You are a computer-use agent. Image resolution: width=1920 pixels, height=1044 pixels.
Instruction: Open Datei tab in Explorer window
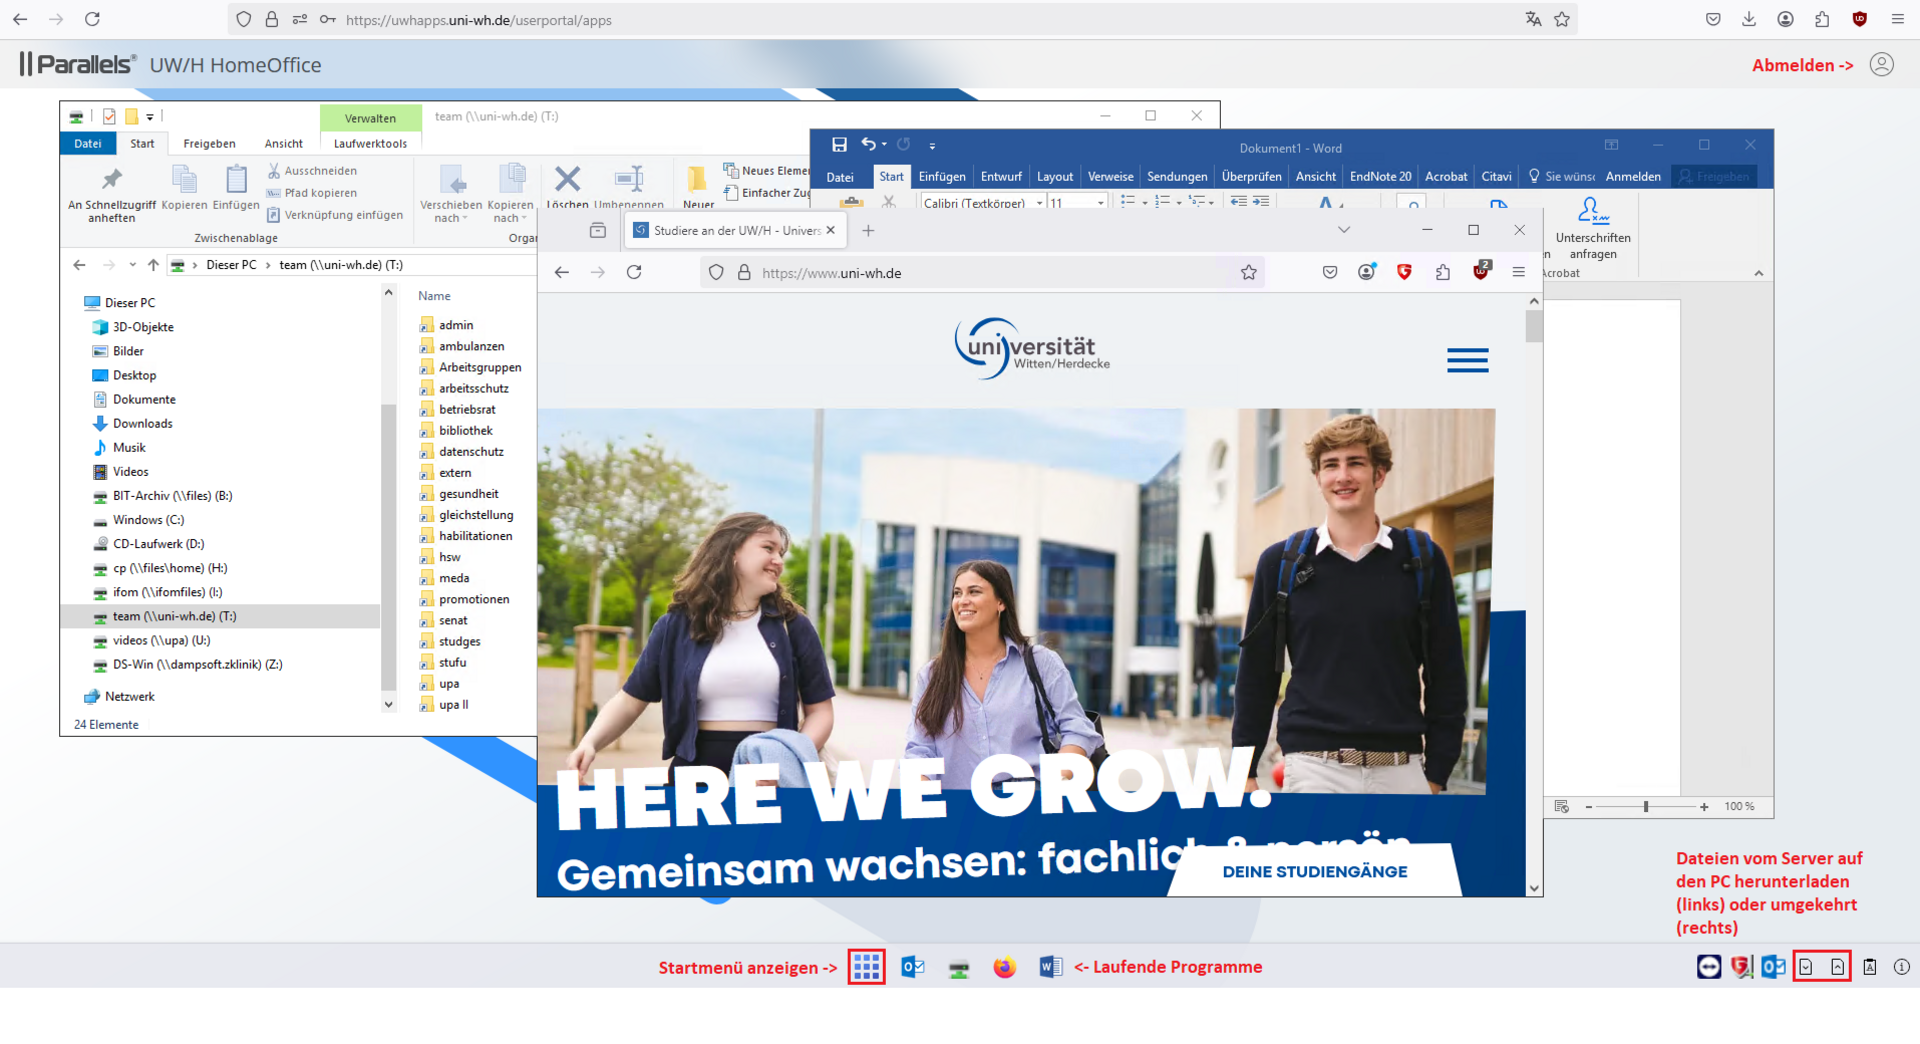pos(88,143)
